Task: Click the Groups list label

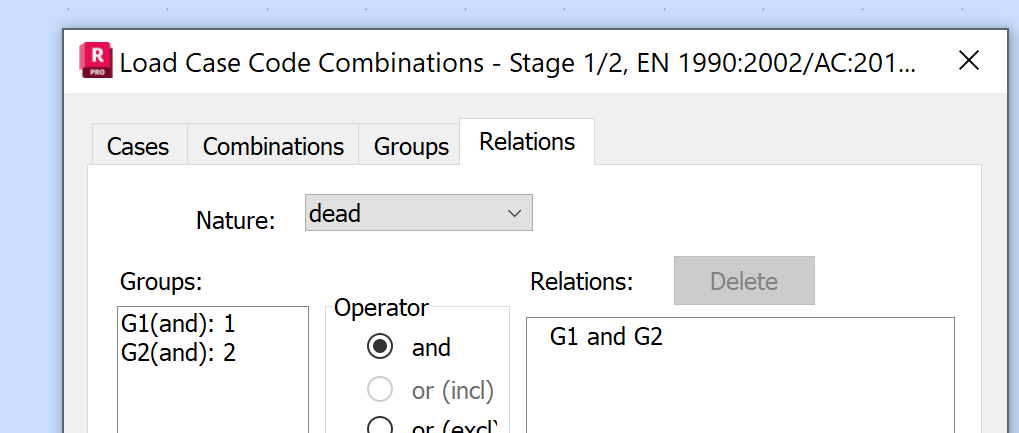Action: point(161,281)
